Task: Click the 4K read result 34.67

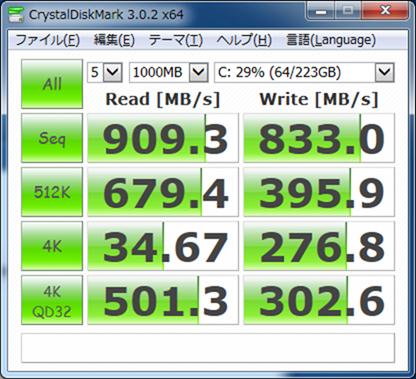Action: pos(163,246)
